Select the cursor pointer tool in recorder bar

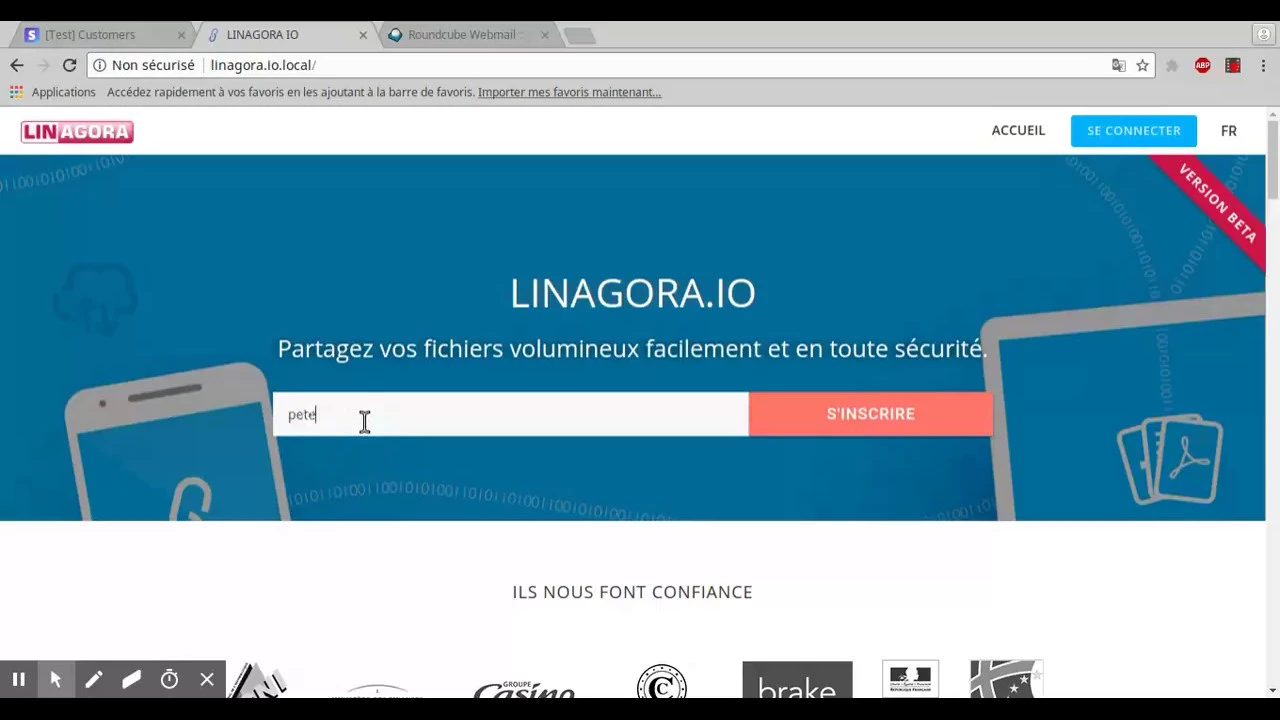click(x=56, y=680)
